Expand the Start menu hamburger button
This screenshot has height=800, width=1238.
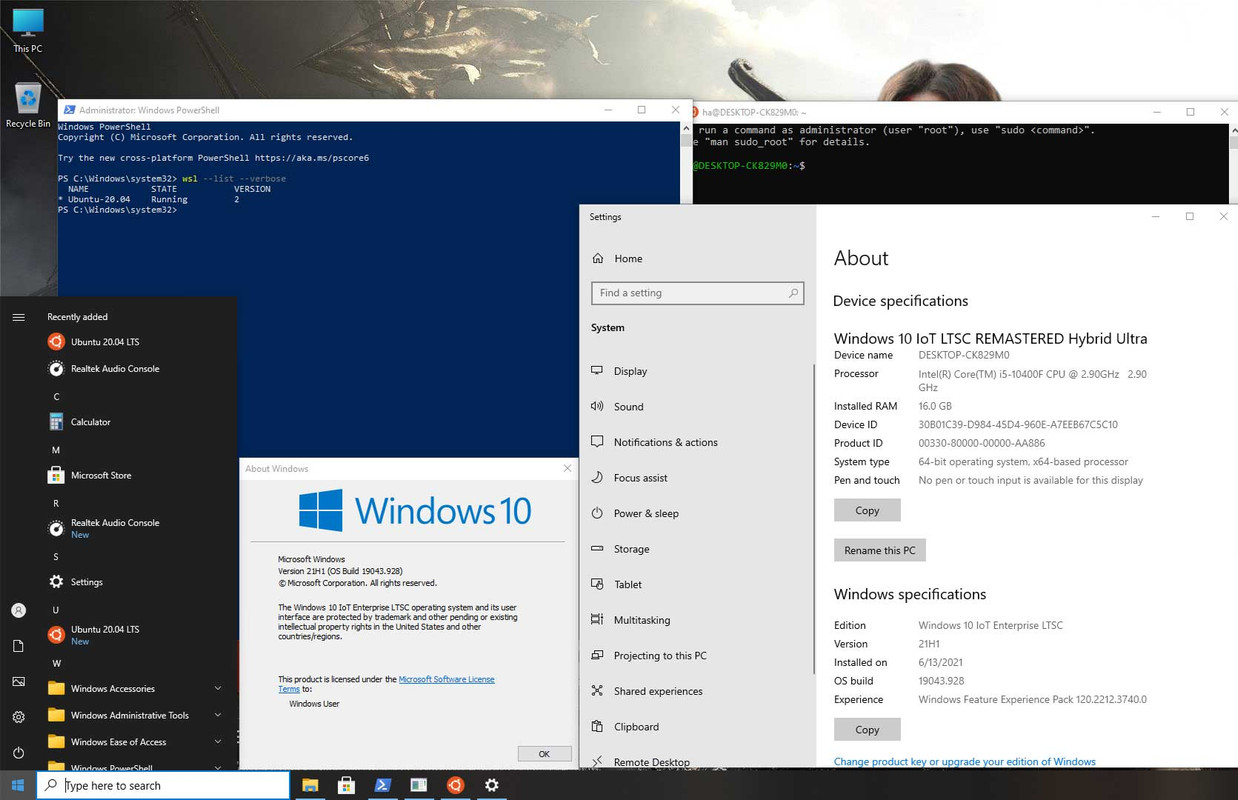click(18, 317)
